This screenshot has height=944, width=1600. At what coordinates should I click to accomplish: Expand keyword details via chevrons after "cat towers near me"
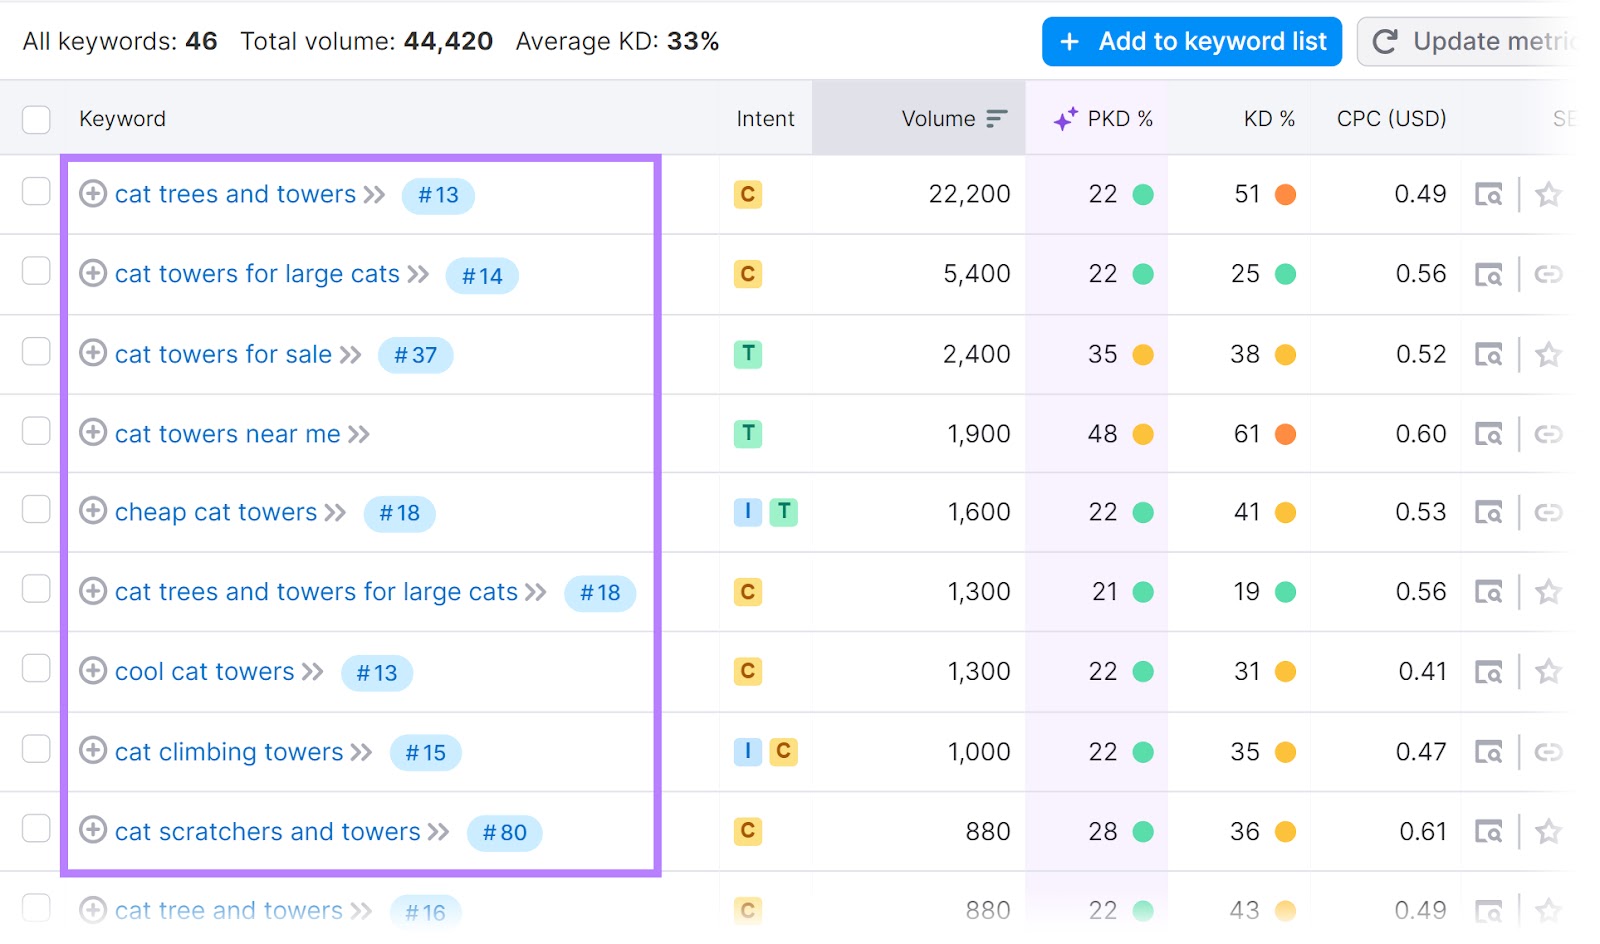point(357,433)
